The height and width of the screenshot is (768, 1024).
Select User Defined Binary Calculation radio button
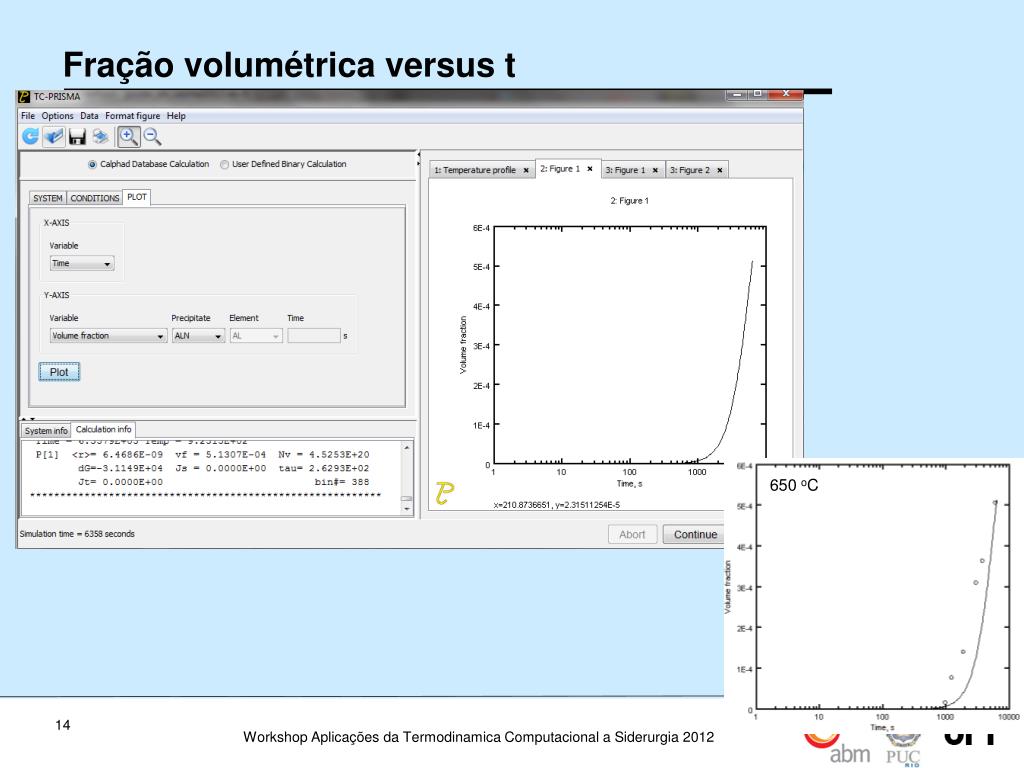(225, 165)
